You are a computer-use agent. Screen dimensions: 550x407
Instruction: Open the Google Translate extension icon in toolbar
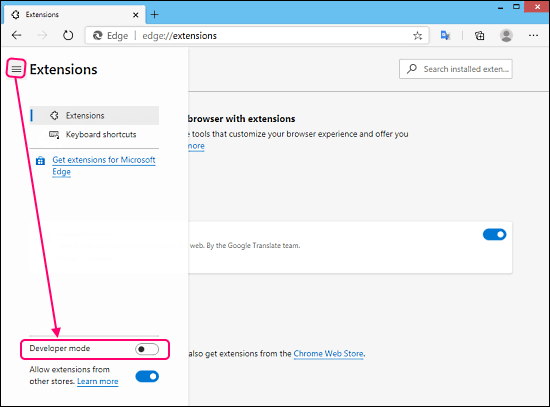click(x=445, y=35)
